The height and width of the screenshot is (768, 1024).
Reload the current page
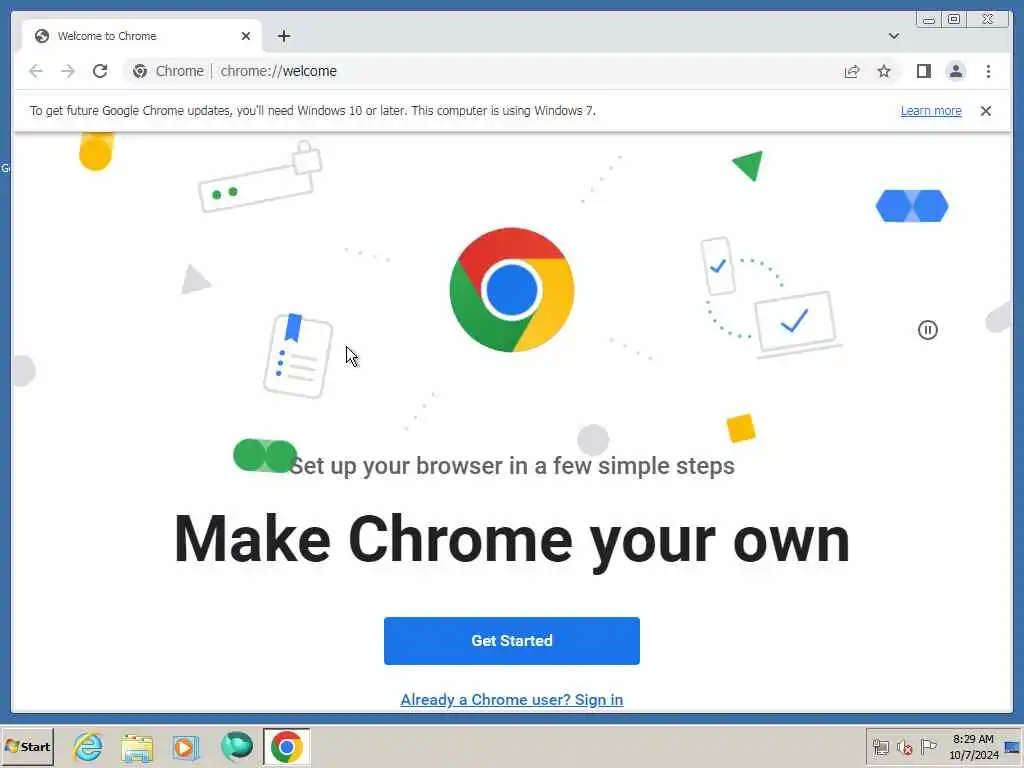click(100, 71)
